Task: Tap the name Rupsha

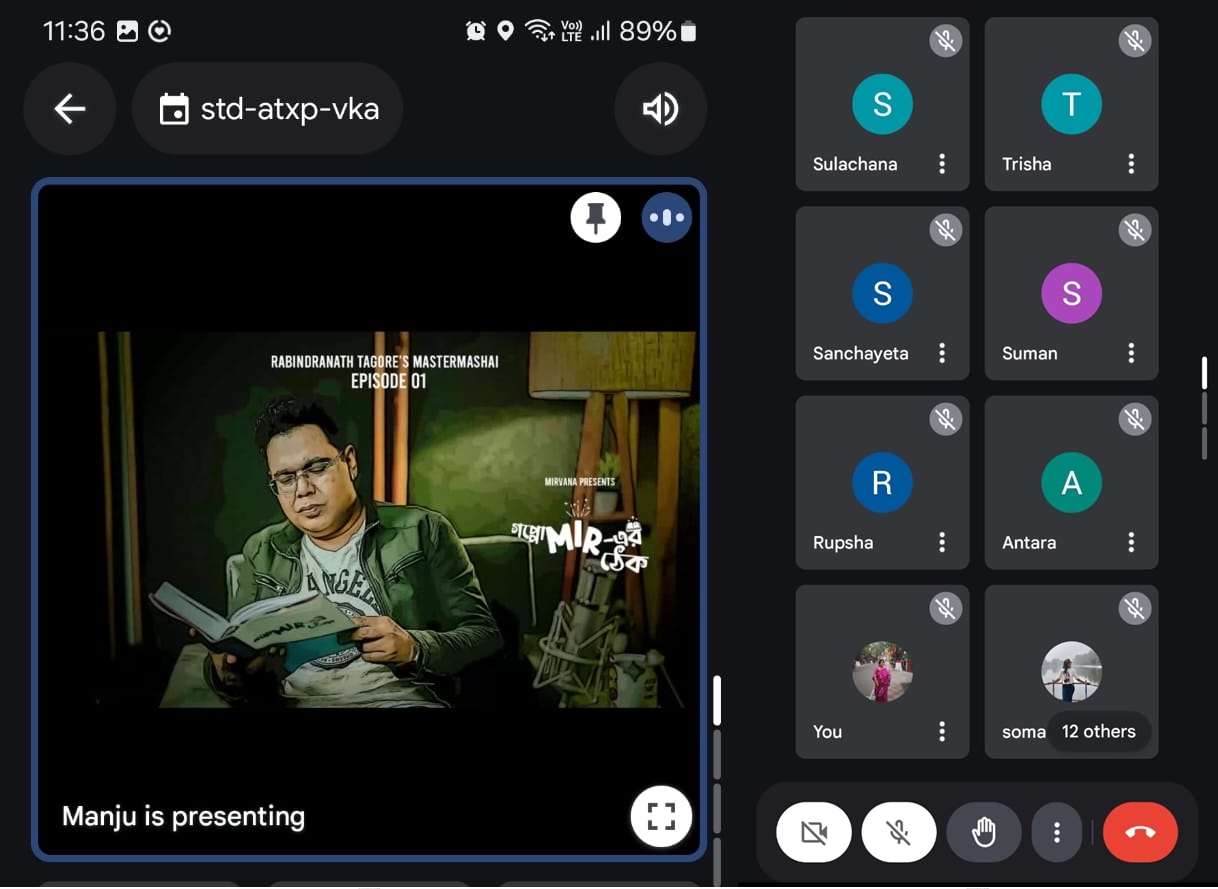Action: 843,543
